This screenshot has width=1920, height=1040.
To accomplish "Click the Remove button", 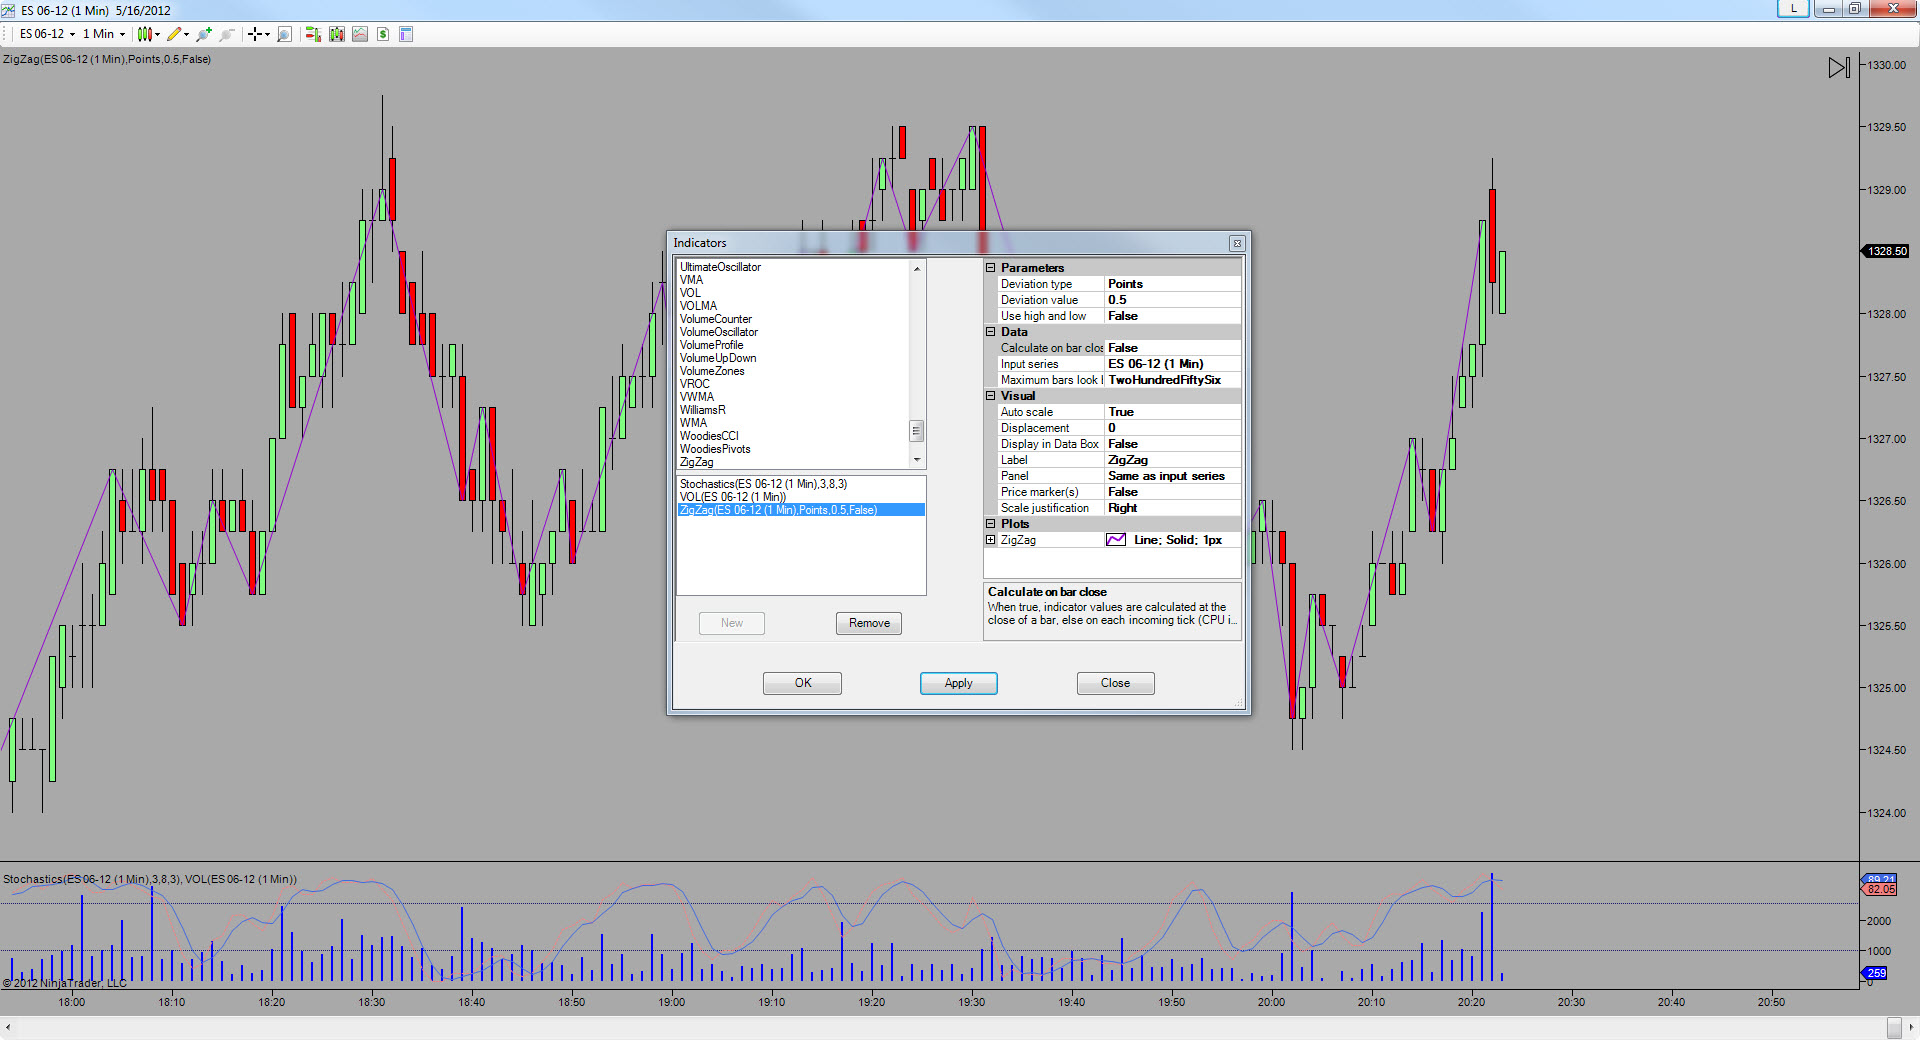I will click(869, 623).
